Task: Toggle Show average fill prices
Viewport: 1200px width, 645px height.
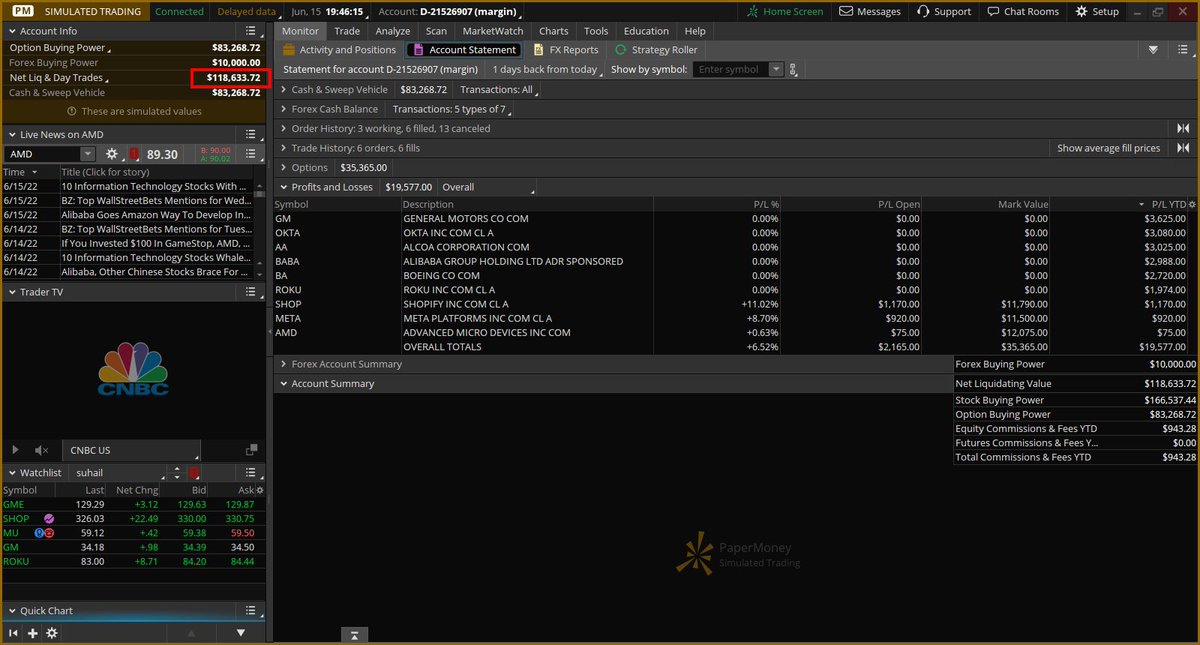Action: [1109, 148]
